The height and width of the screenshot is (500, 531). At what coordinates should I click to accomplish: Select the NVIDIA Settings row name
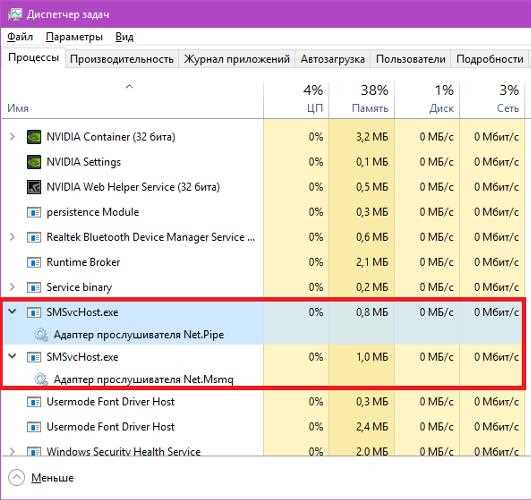[x=83, y=162]
